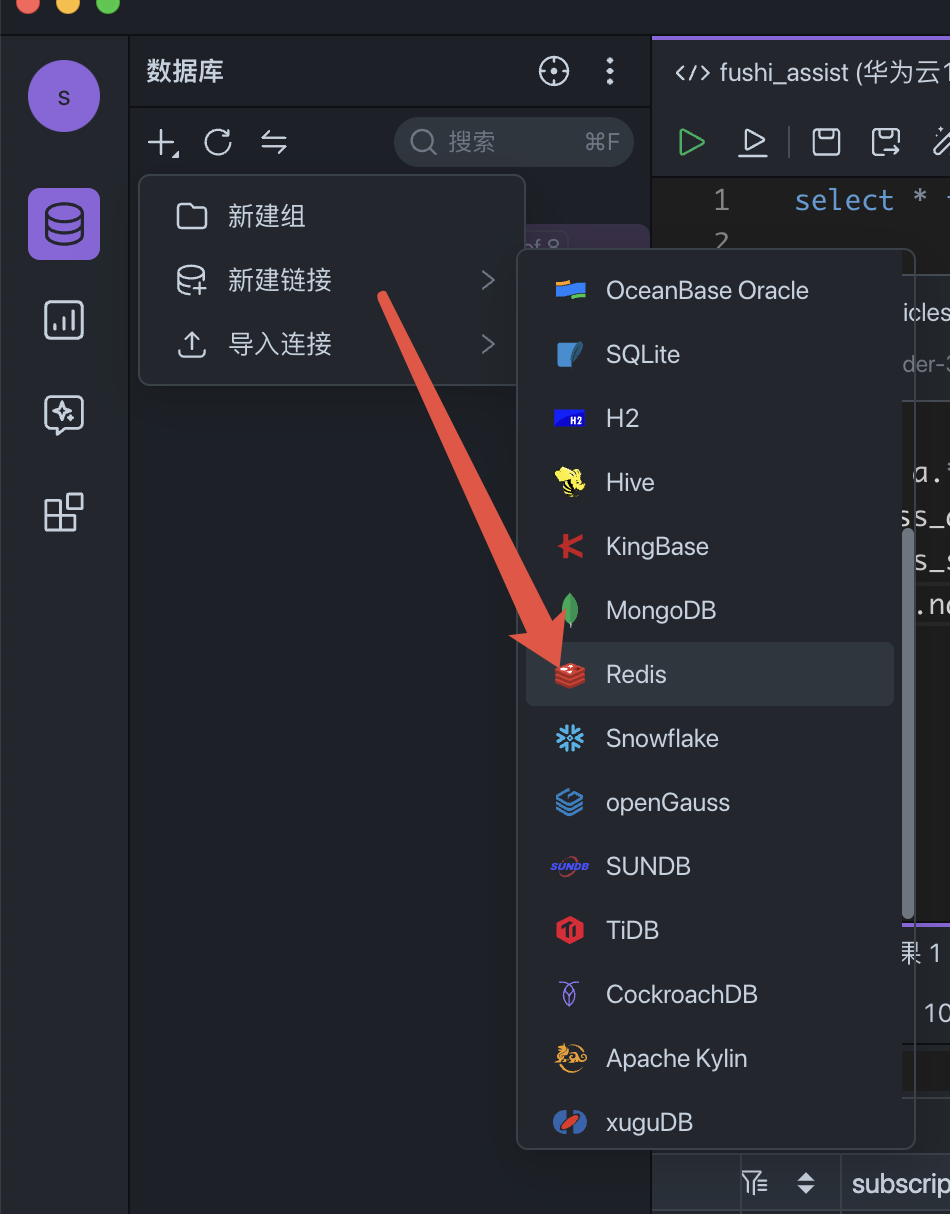The height and width of the screenshot is (1214, 950).
Task: Select OceanBase Oracle from the database list
Action: point(710,290)
